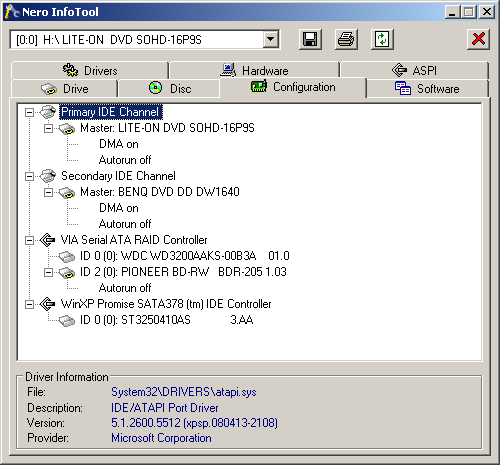Click the VIA Serial ATA controller icon
Viewport: 500px width, 465px height.
coord(47,240)
